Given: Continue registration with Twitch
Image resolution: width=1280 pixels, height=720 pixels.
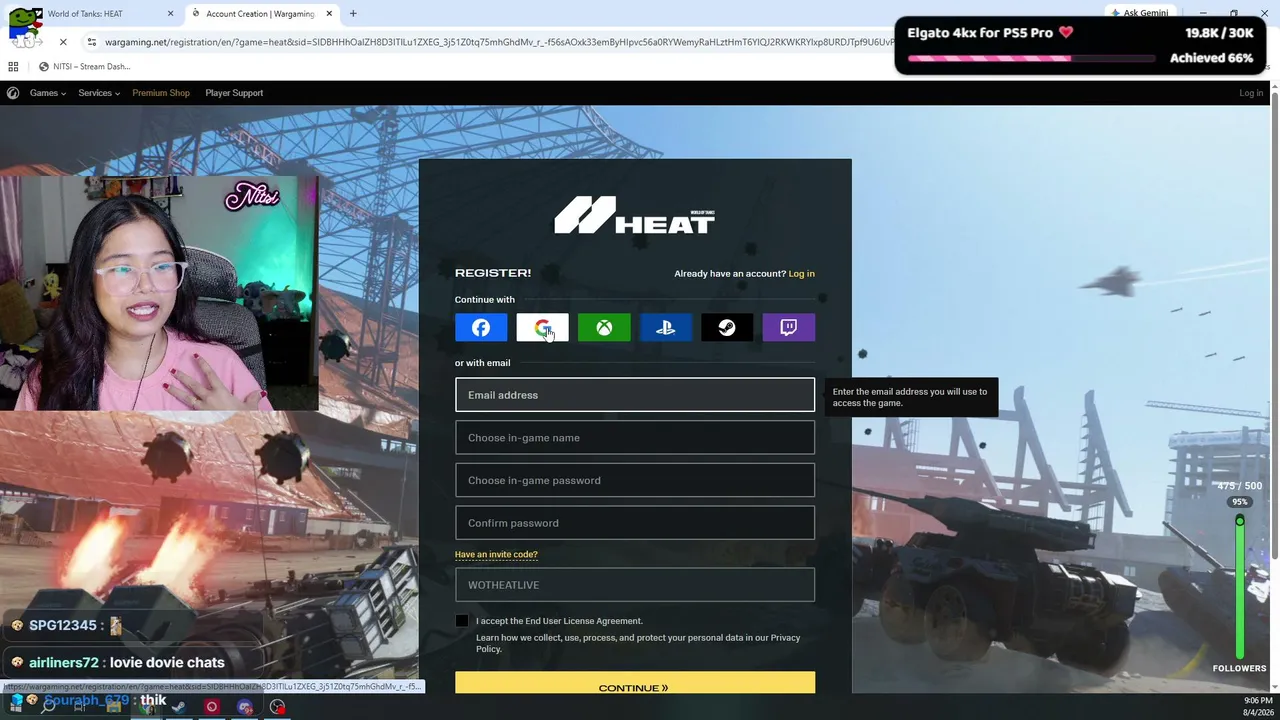Looking at the screenshot, I should click(x=789, y=328).
